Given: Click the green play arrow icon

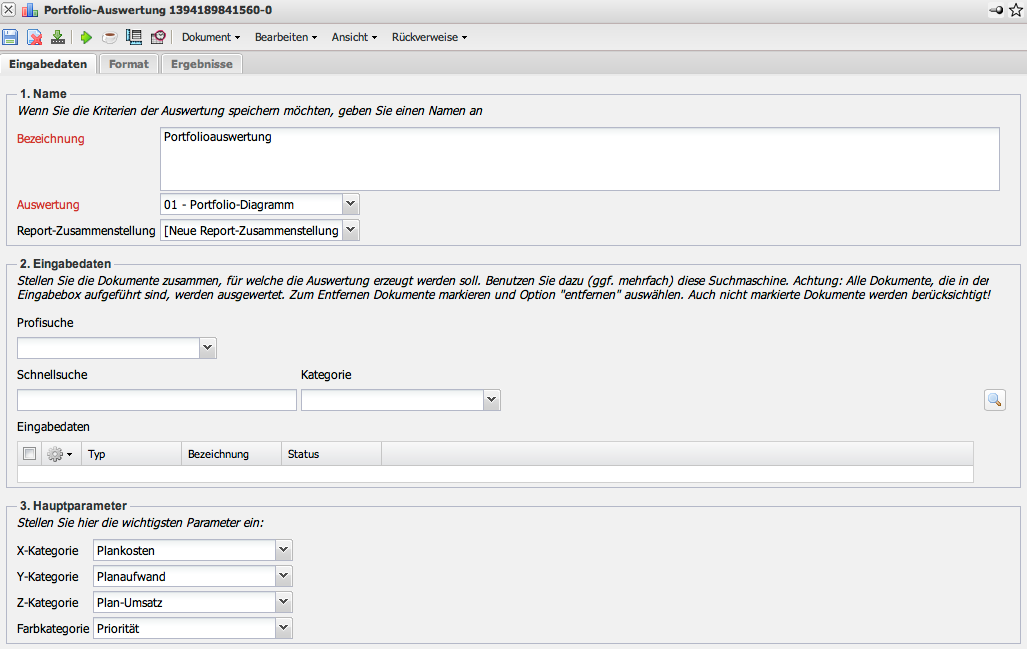Looking at the screenshot, I should coord(86,37).
